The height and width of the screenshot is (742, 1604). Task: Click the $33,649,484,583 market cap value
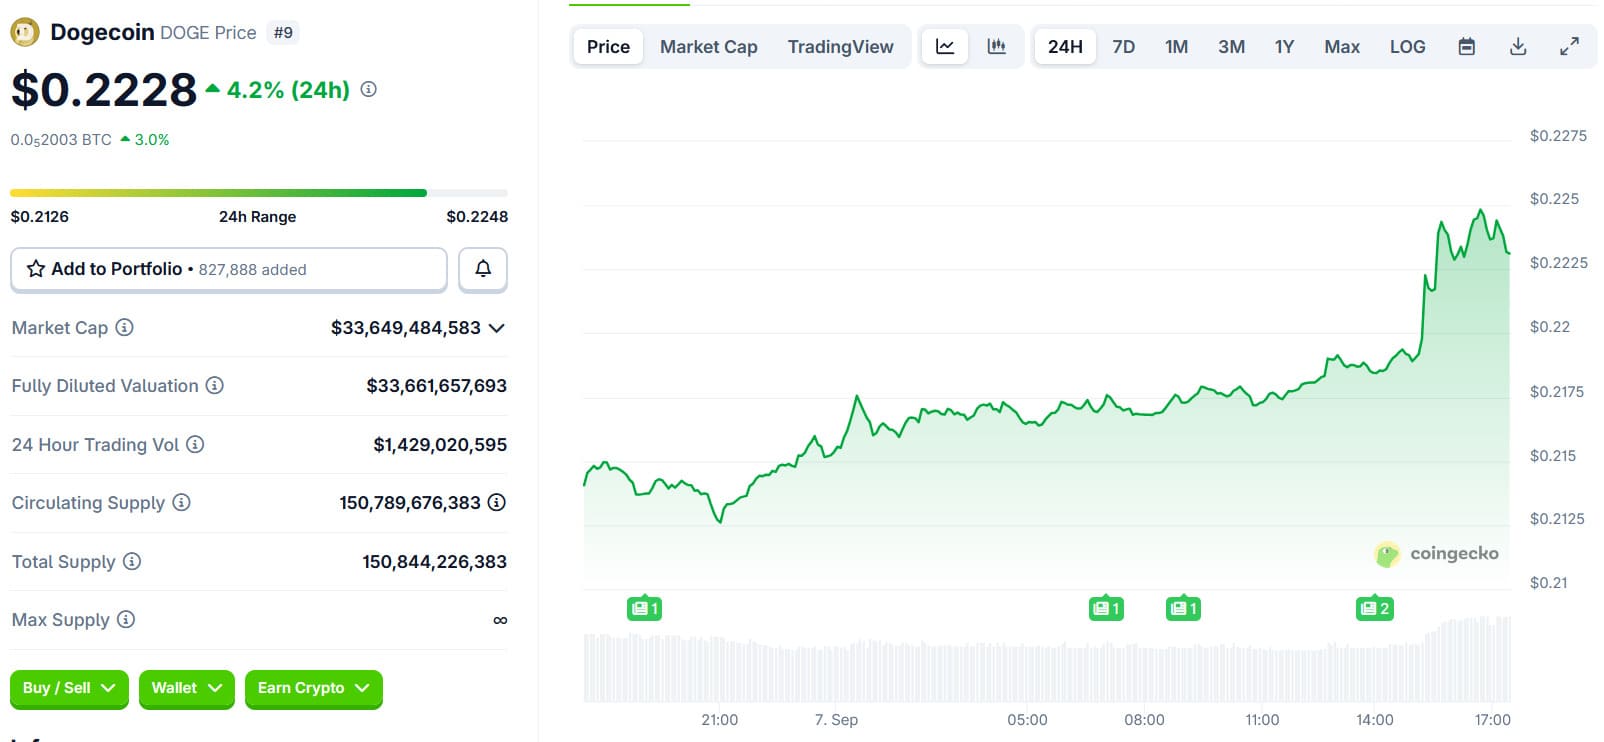pos(406,328)
